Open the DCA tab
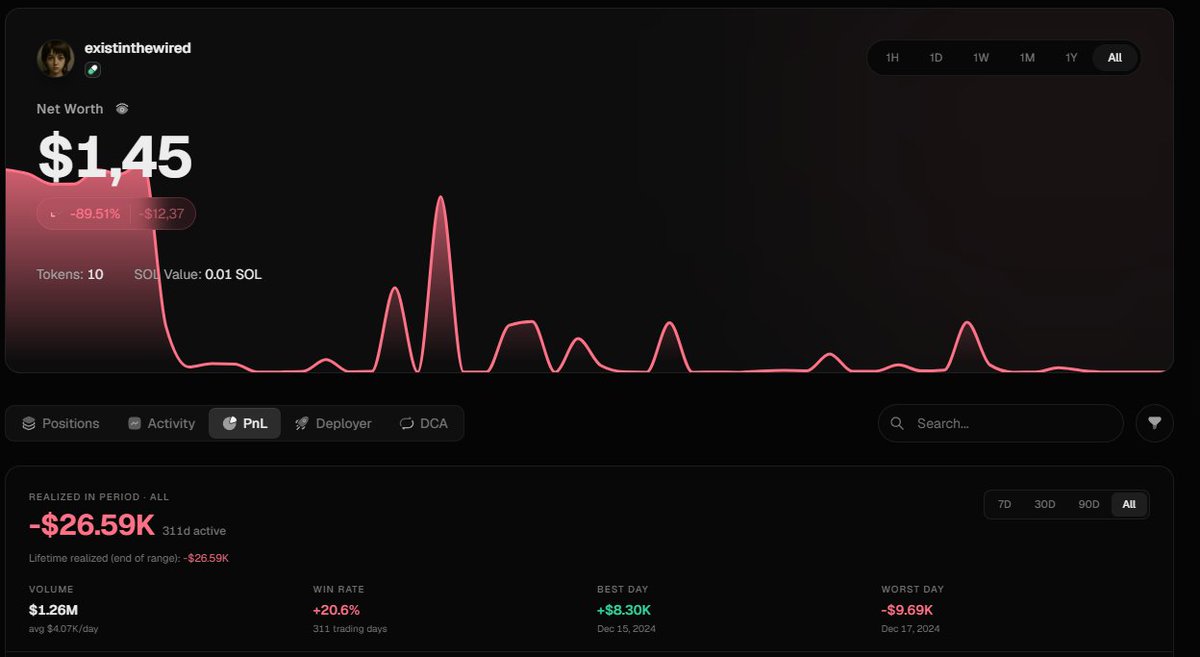Screen dimensions: 1200x657 (x=424, y=424)
